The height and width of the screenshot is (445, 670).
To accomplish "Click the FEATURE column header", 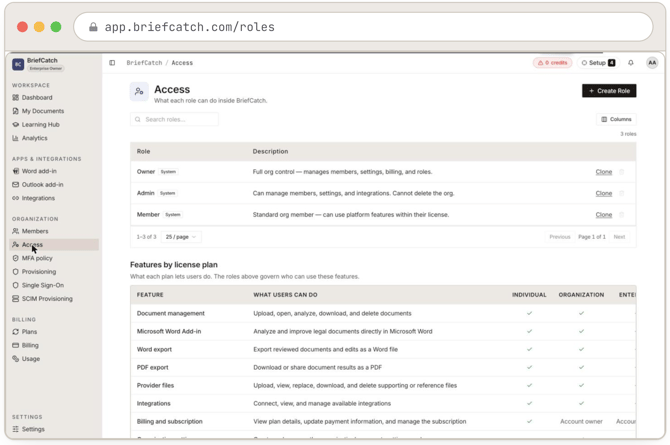I will 150,295.
